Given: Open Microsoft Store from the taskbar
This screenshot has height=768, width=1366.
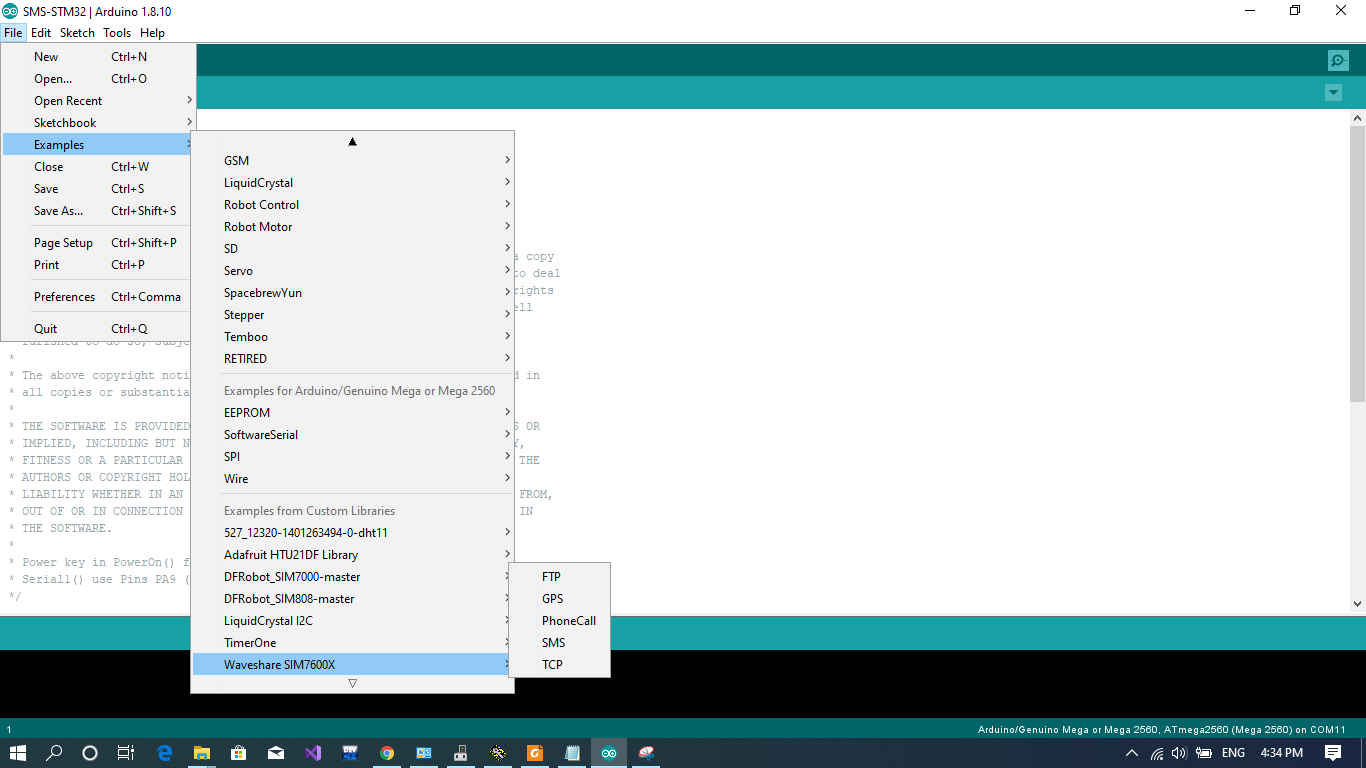Looking at the screenshot, I should (x=239, y=753).
